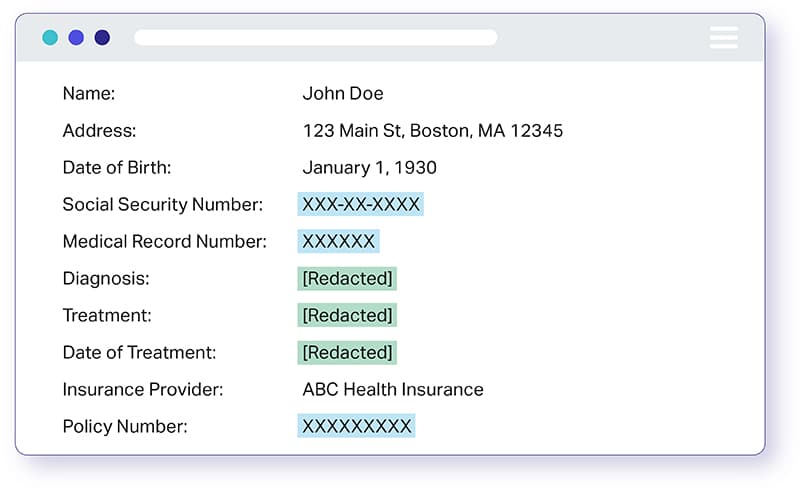Click the hamburger menu icon

(723, 38)
